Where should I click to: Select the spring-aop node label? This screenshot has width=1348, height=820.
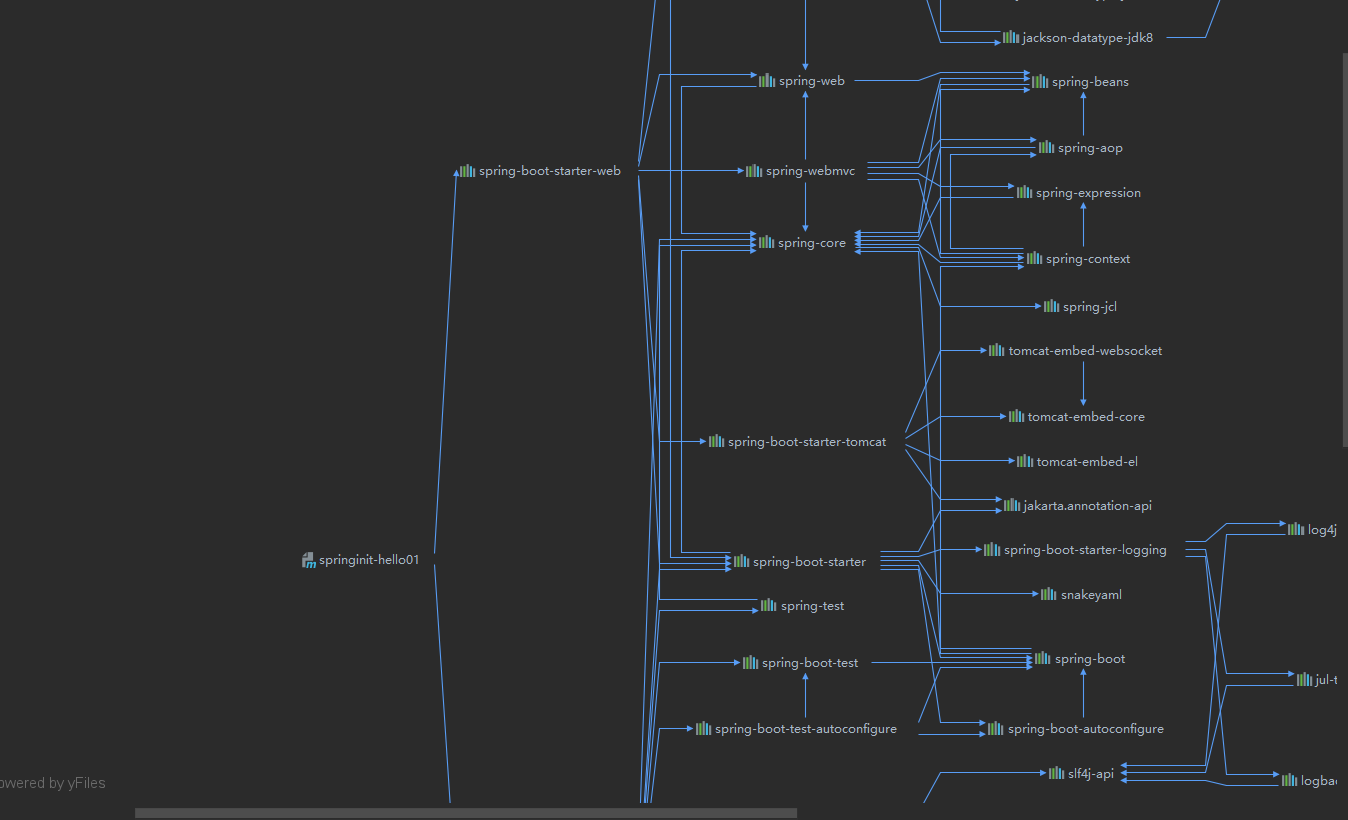1090,148
